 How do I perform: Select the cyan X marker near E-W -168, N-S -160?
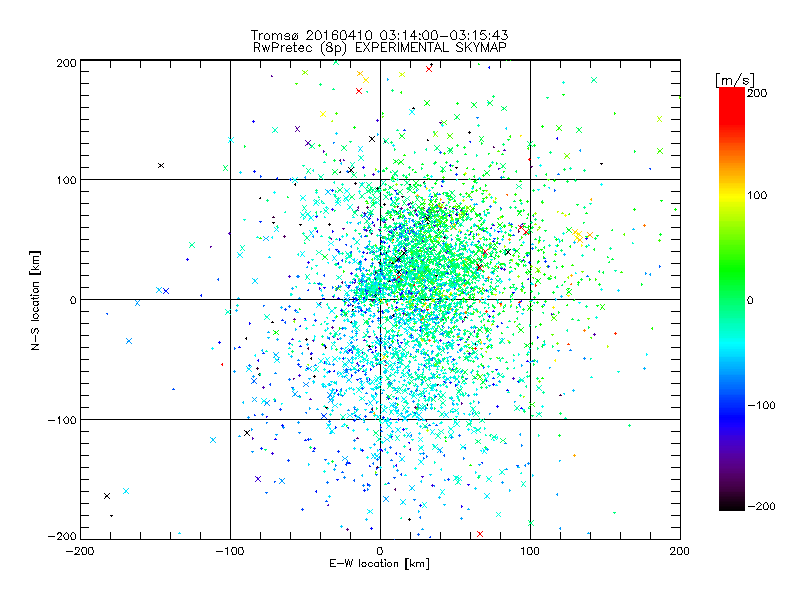pyautogui.click(x=126, y=491)
